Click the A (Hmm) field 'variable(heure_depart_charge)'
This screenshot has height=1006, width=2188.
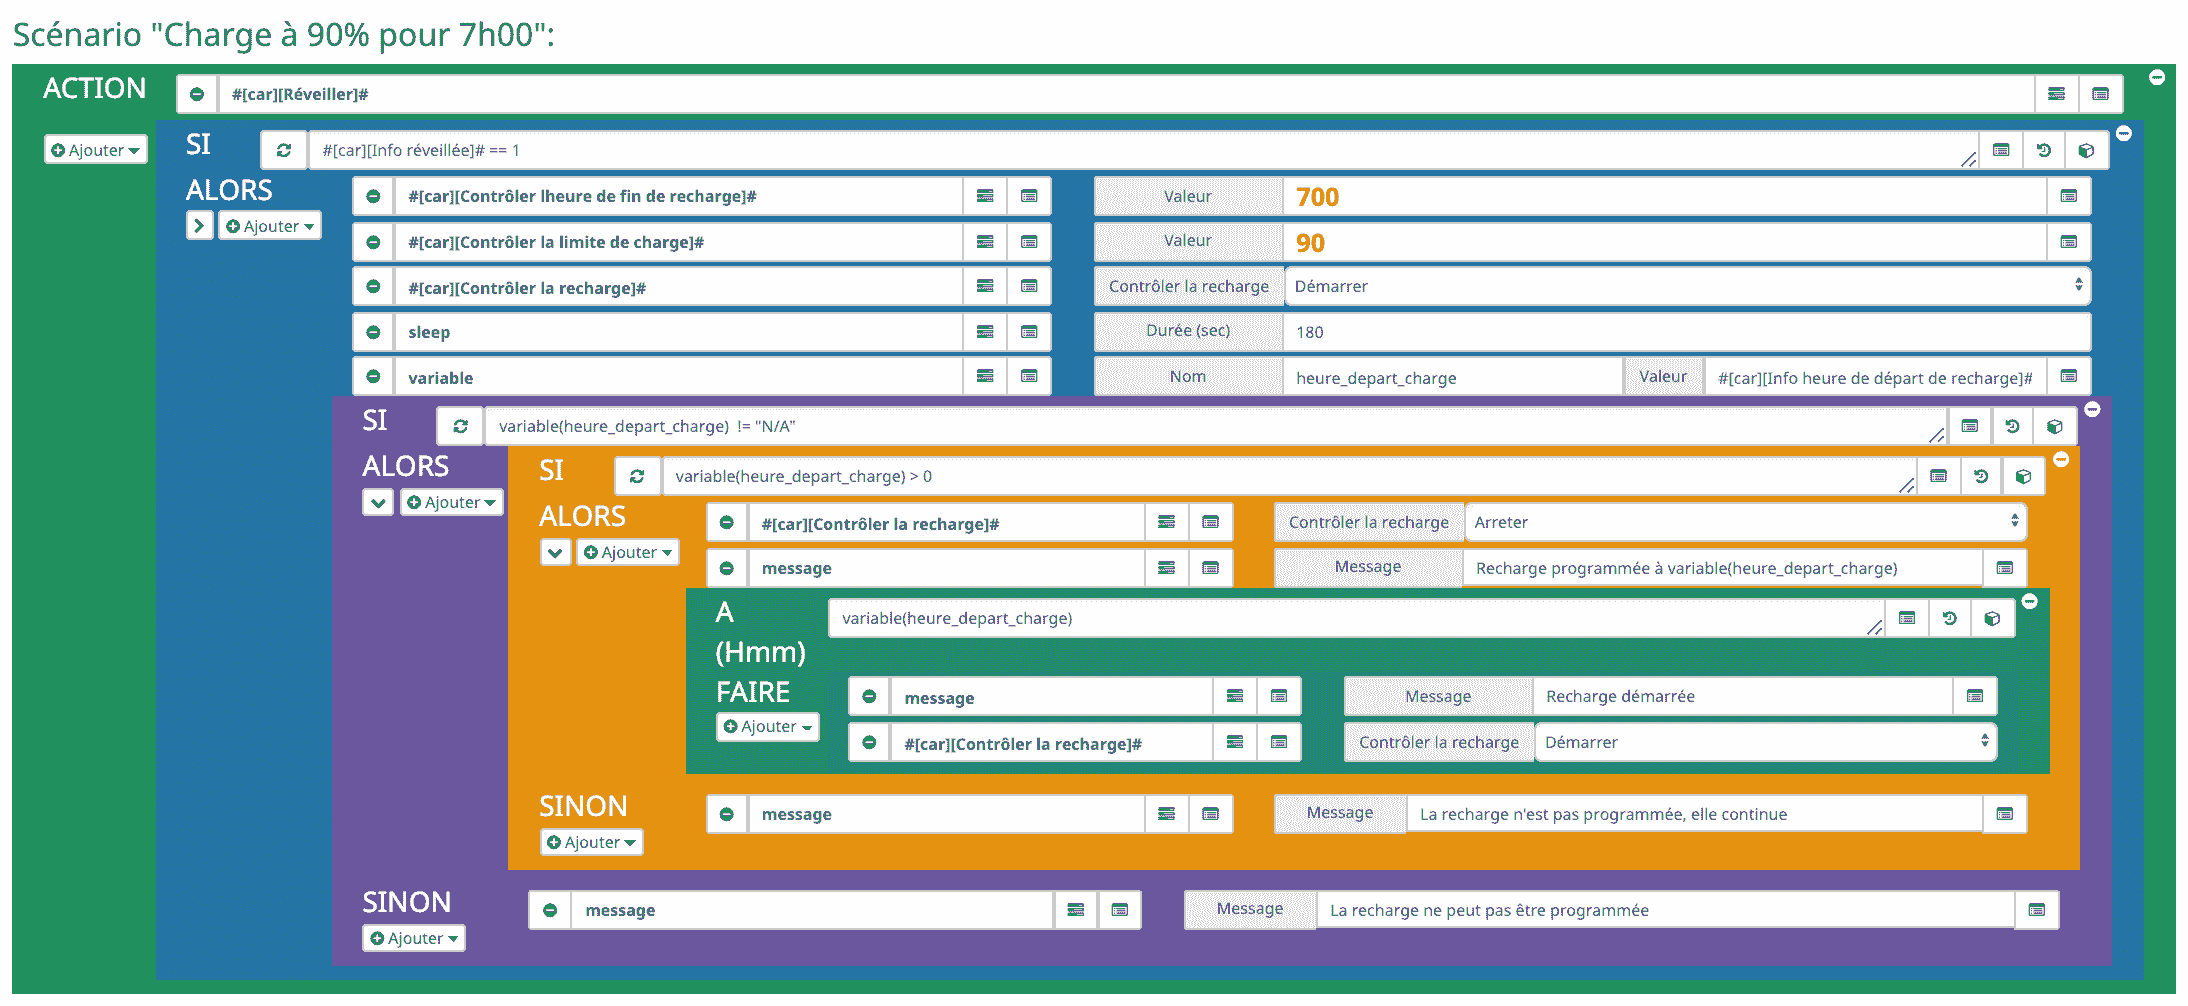(x=1357, y=618)
